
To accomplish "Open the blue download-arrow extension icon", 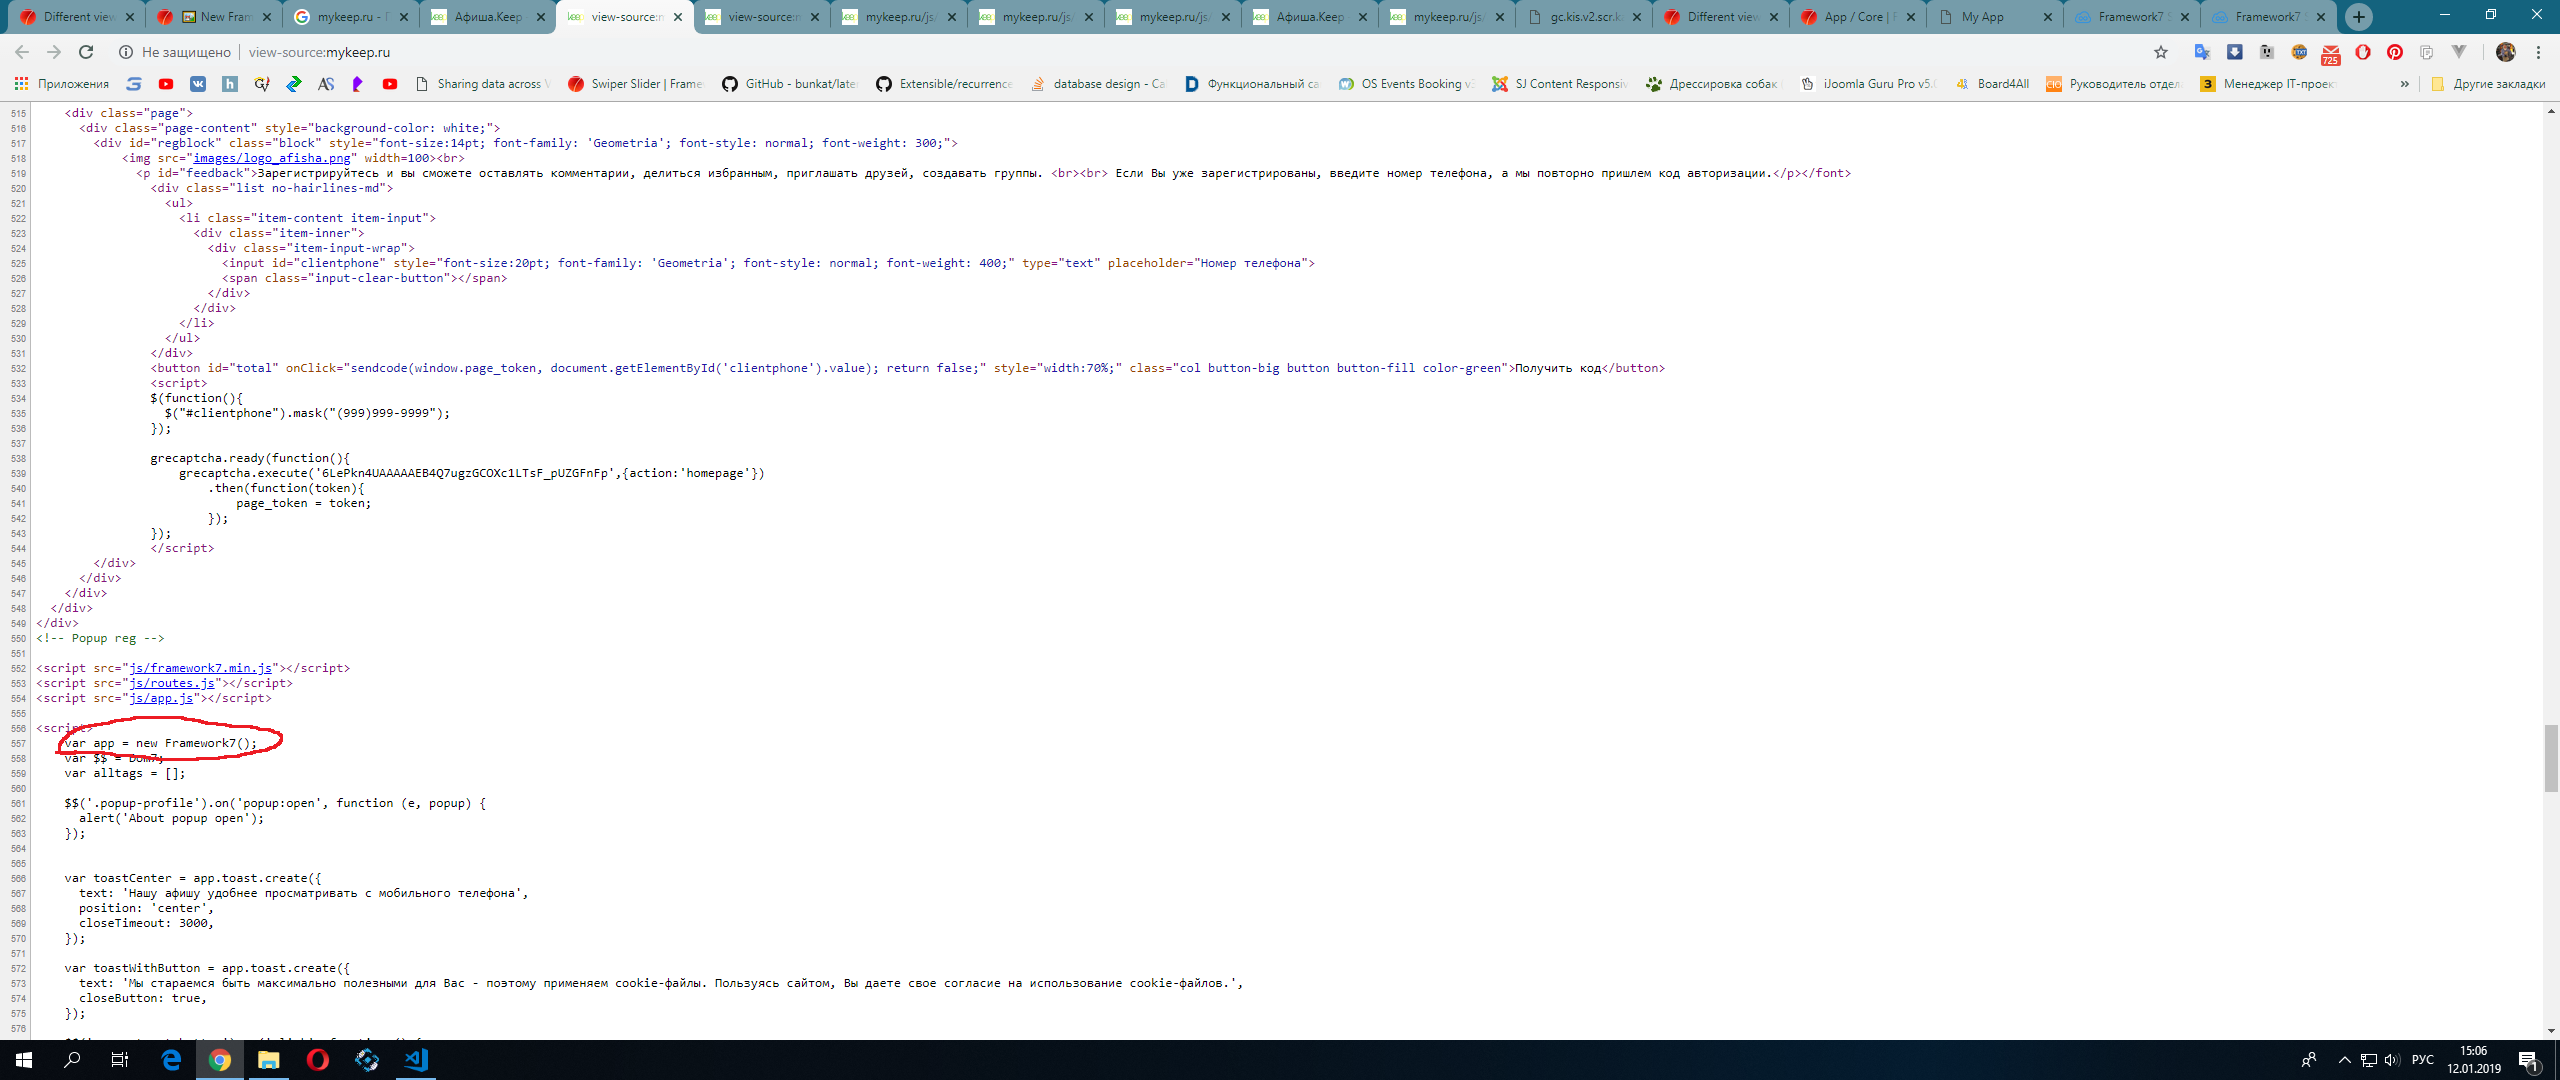I will coord(2234,52).
